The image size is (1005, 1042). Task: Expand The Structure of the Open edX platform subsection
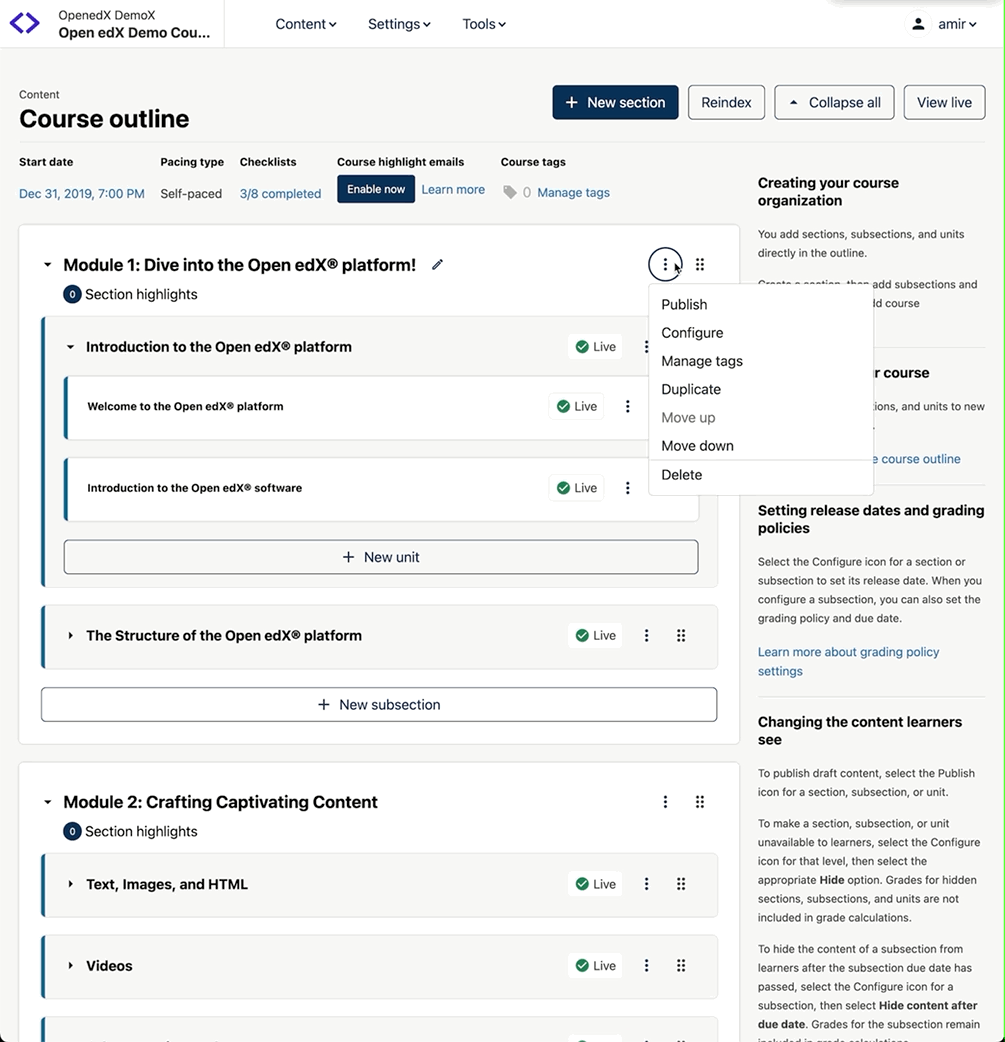(70, 636)
